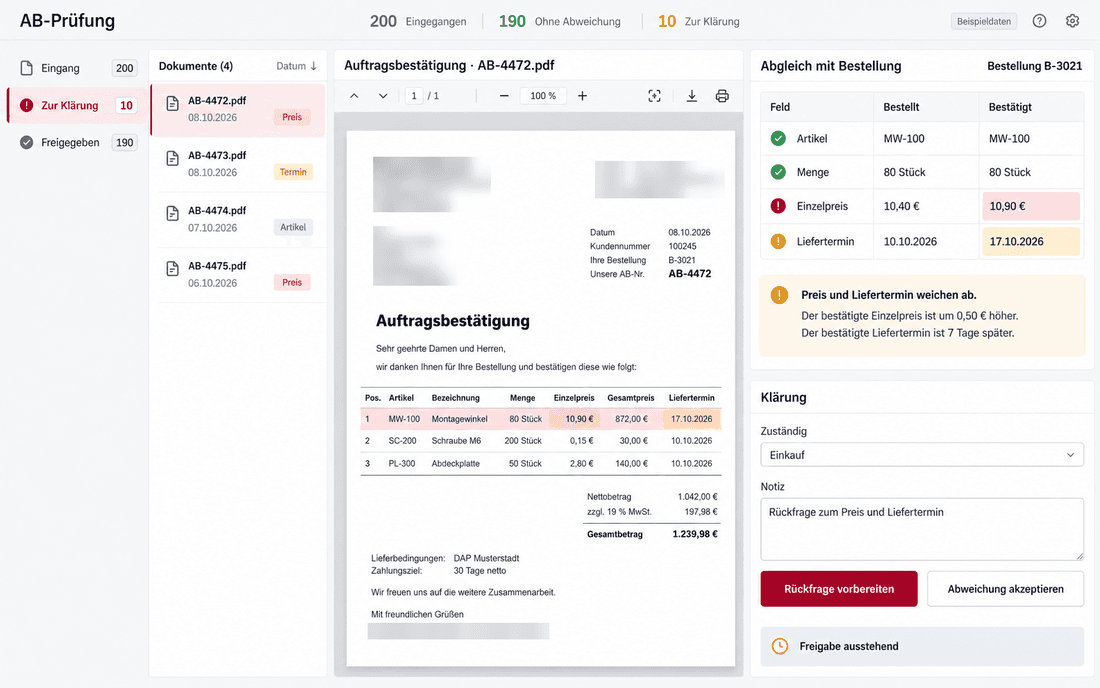
Task: Sort documents by Datum
Action: pos(296,66)
